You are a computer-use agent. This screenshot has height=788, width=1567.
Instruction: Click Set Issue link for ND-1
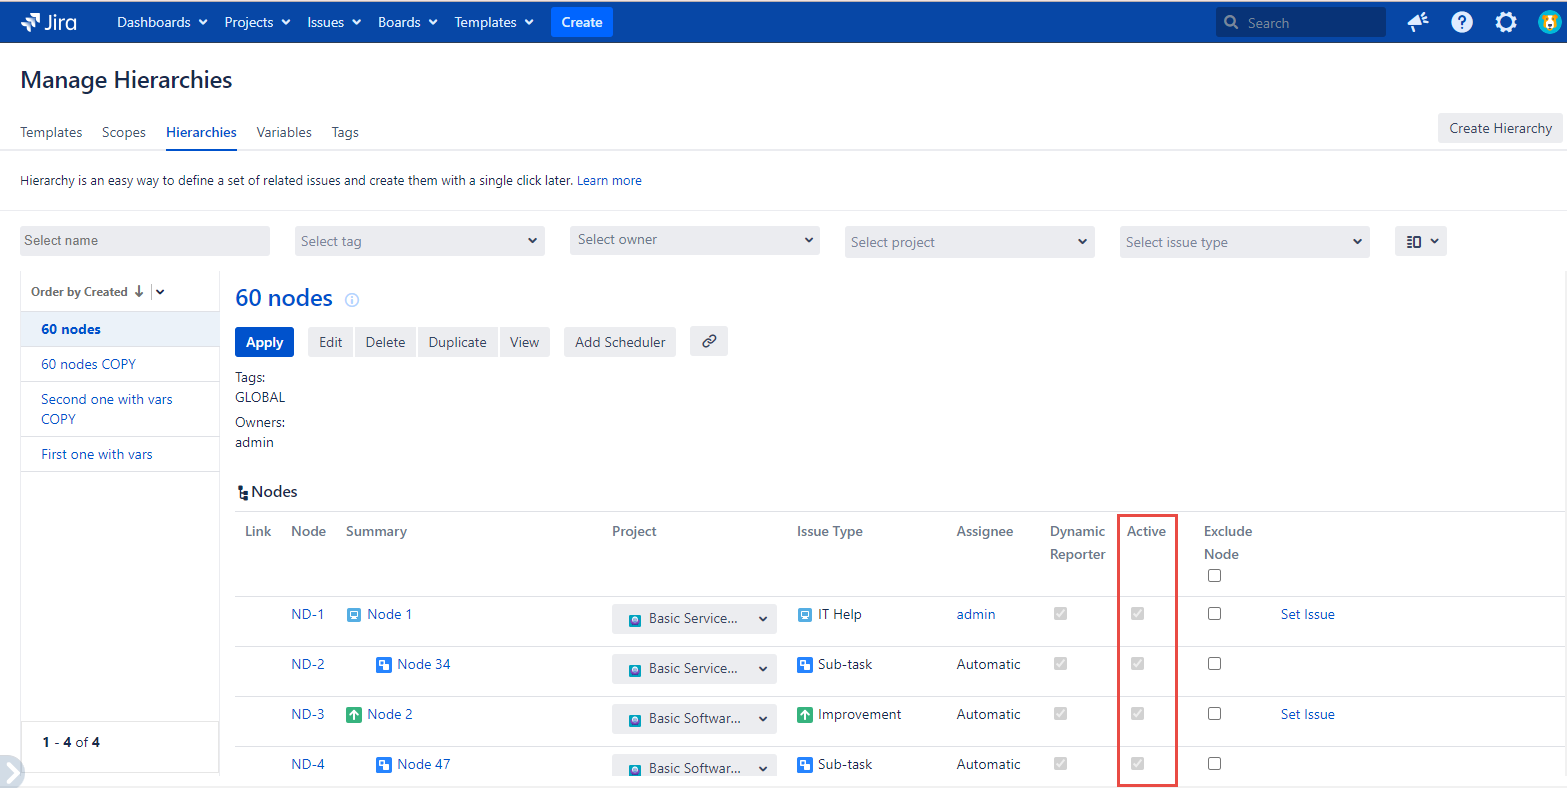(1307, 614)
